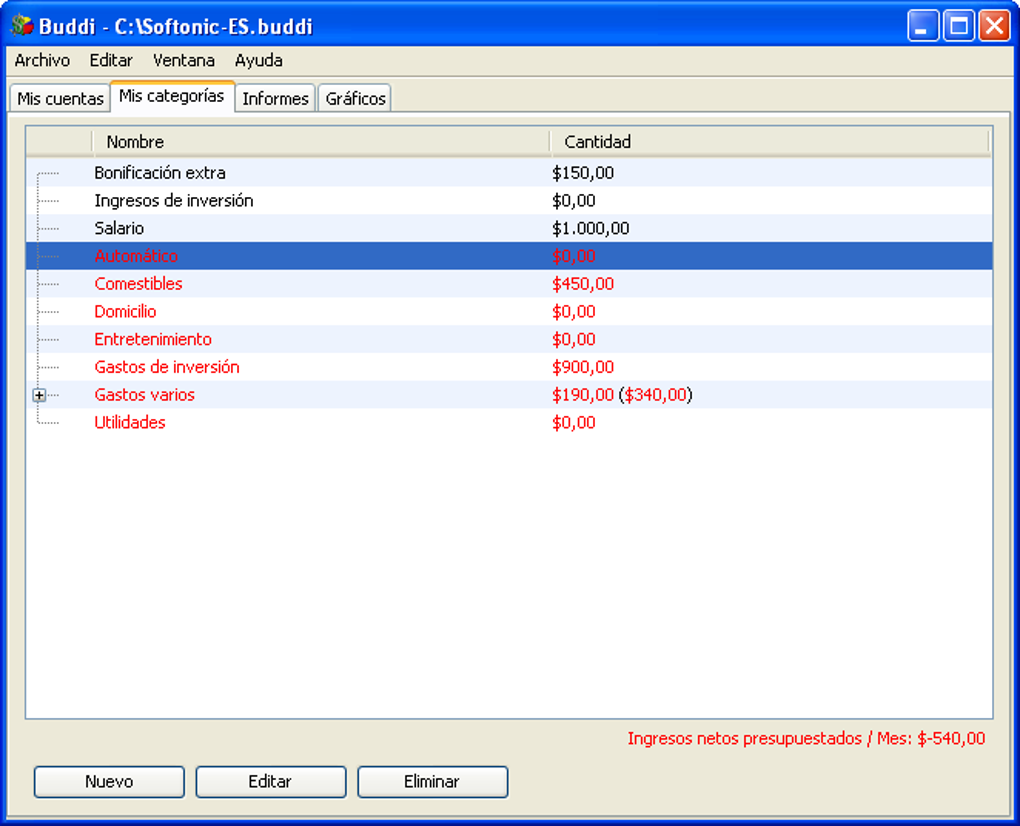Select the Gastos varios row name
This screenshot has width=1020, height=826.
tap(144, 395)
